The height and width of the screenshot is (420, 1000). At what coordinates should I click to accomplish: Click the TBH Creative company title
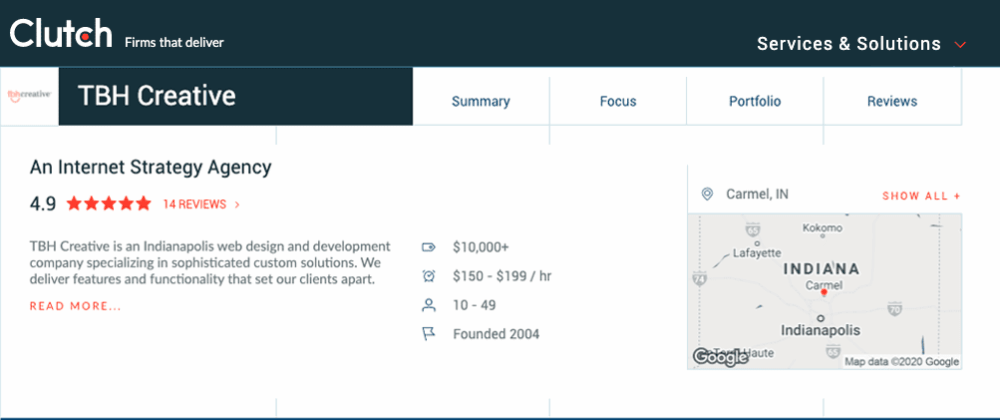(157, 96)
